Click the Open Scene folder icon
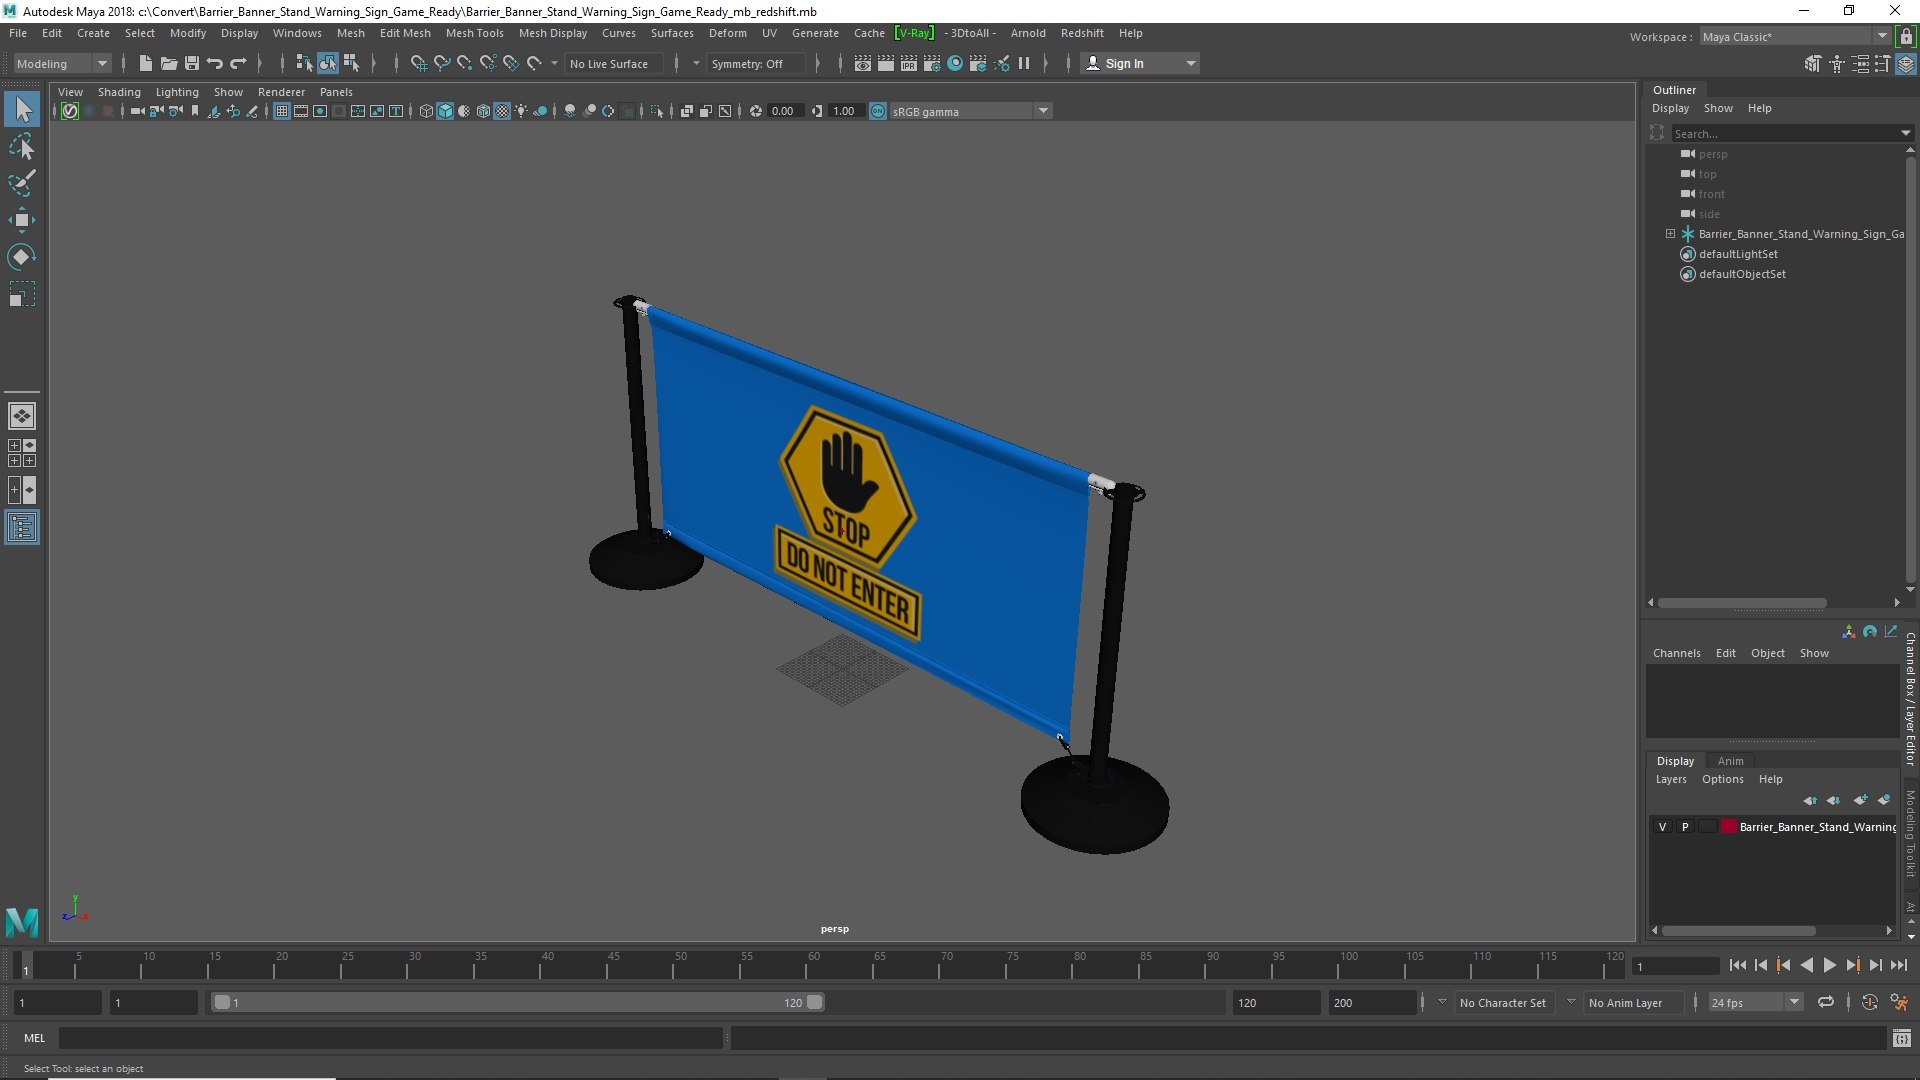 [x=168, y=63]
